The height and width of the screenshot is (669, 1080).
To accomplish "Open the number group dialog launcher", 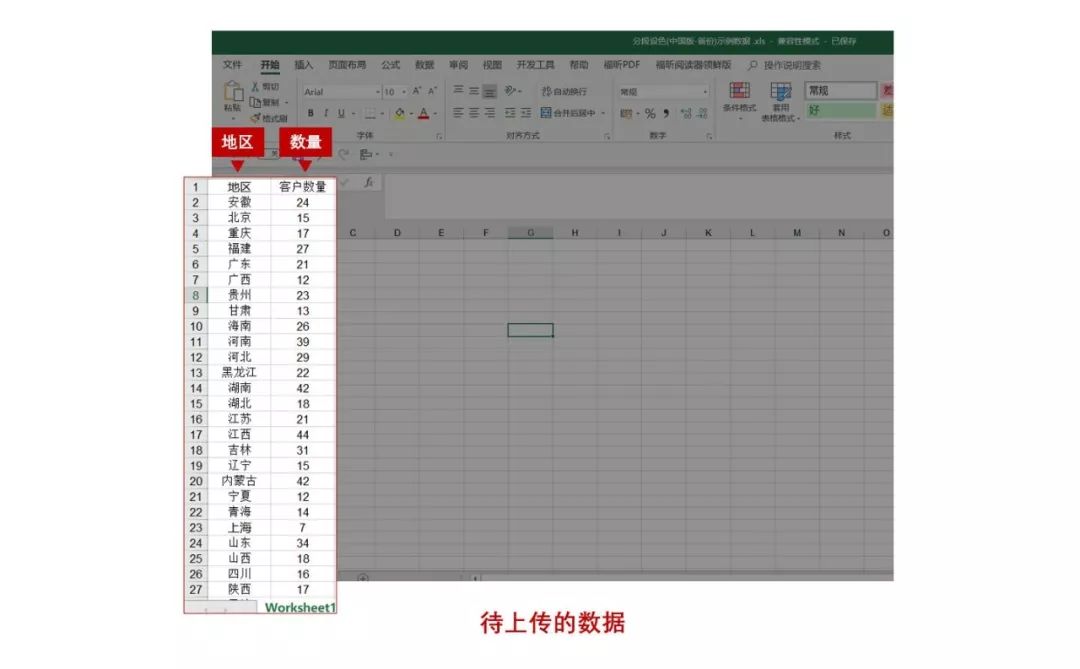I will 709,136.
